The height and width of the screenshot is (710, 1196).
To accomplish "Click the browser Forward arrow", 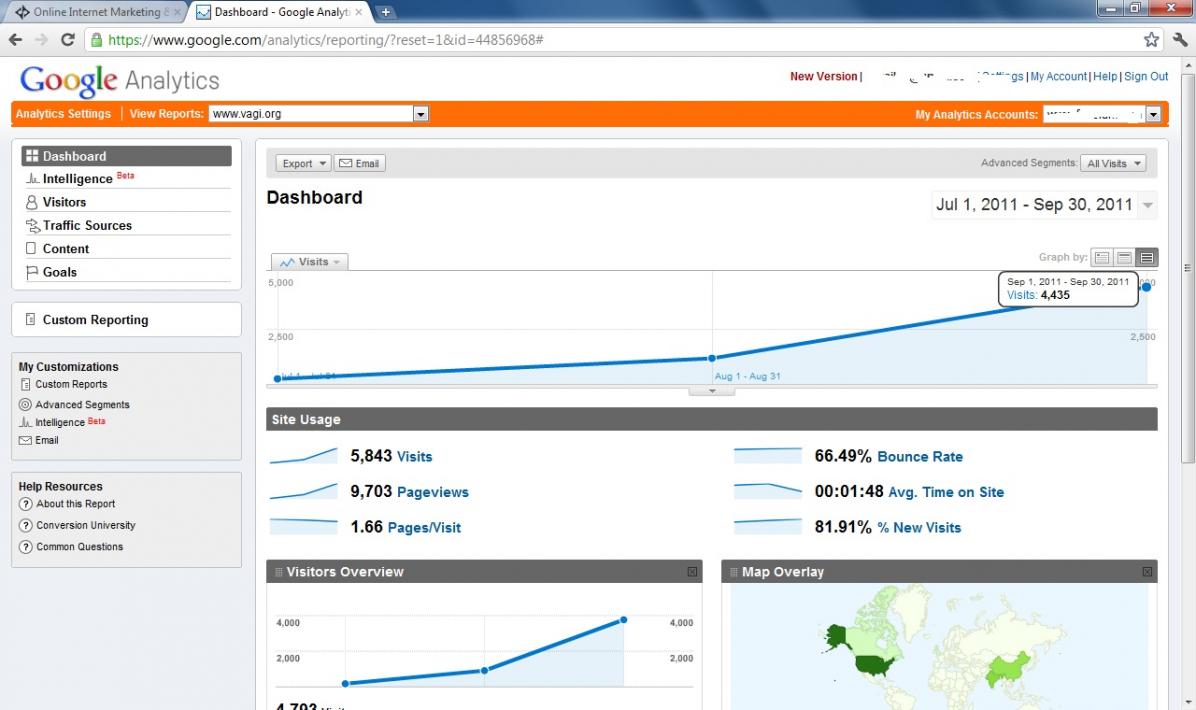I will pyautogui.click(x=41, y=40).
